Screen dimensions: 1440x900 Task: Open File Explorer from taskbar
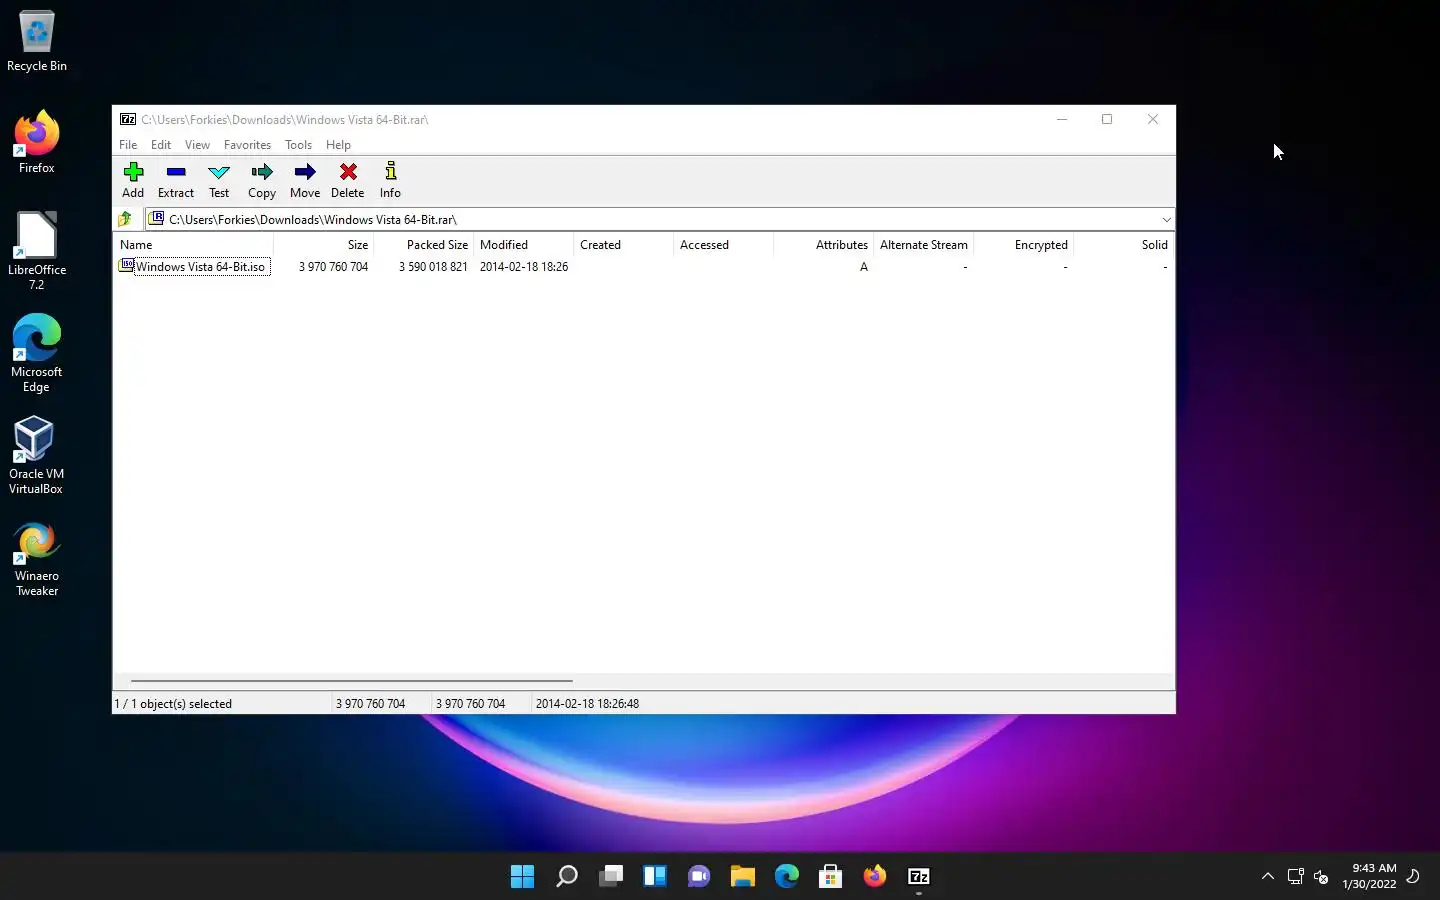[x=743, y=877]
